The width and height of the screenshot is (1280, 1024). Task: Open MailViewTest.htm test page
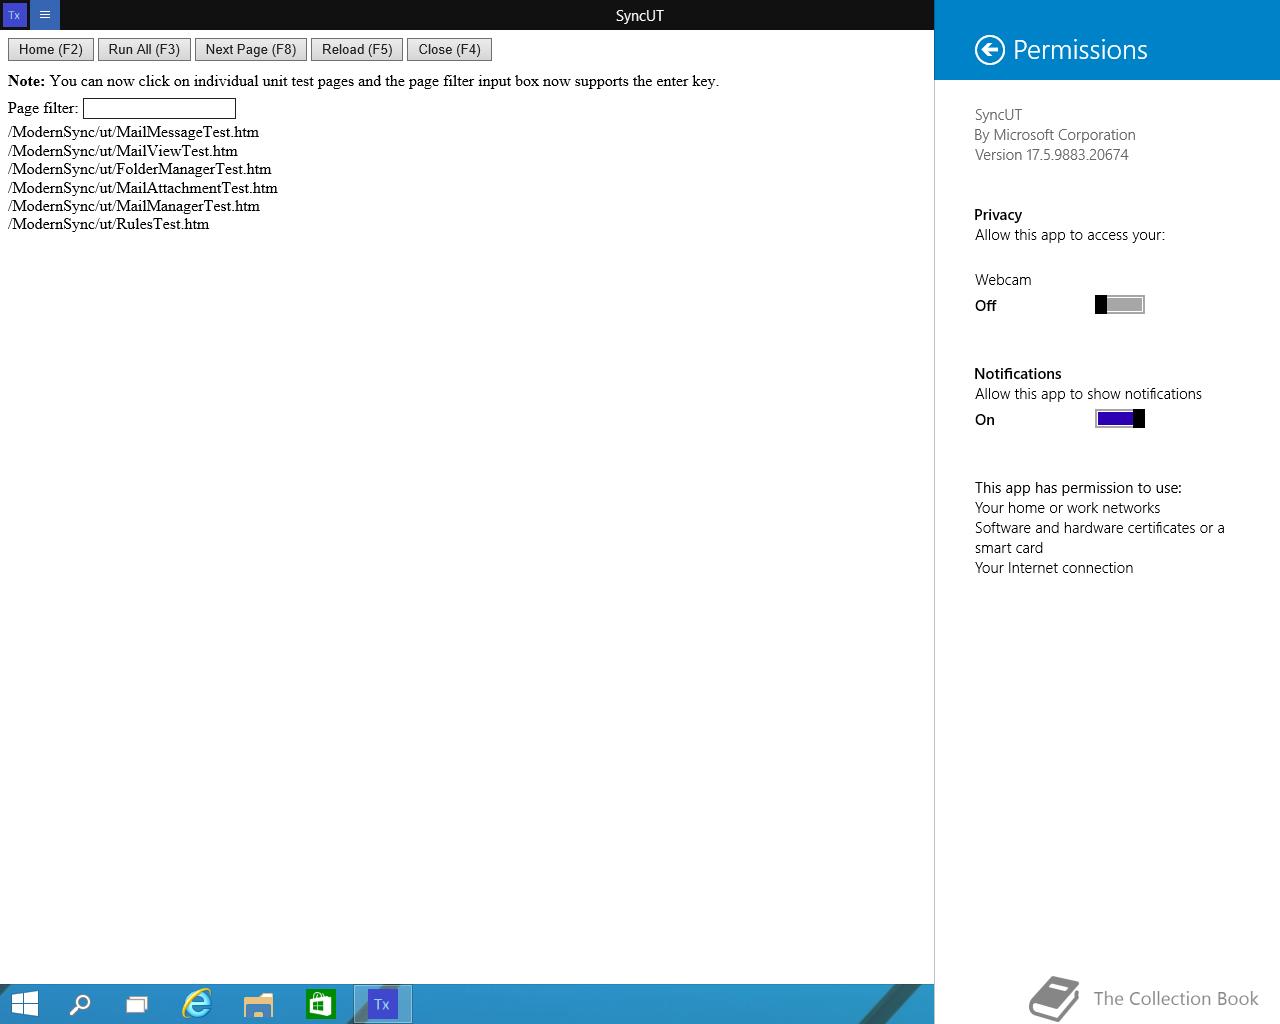tap(123, 151)
